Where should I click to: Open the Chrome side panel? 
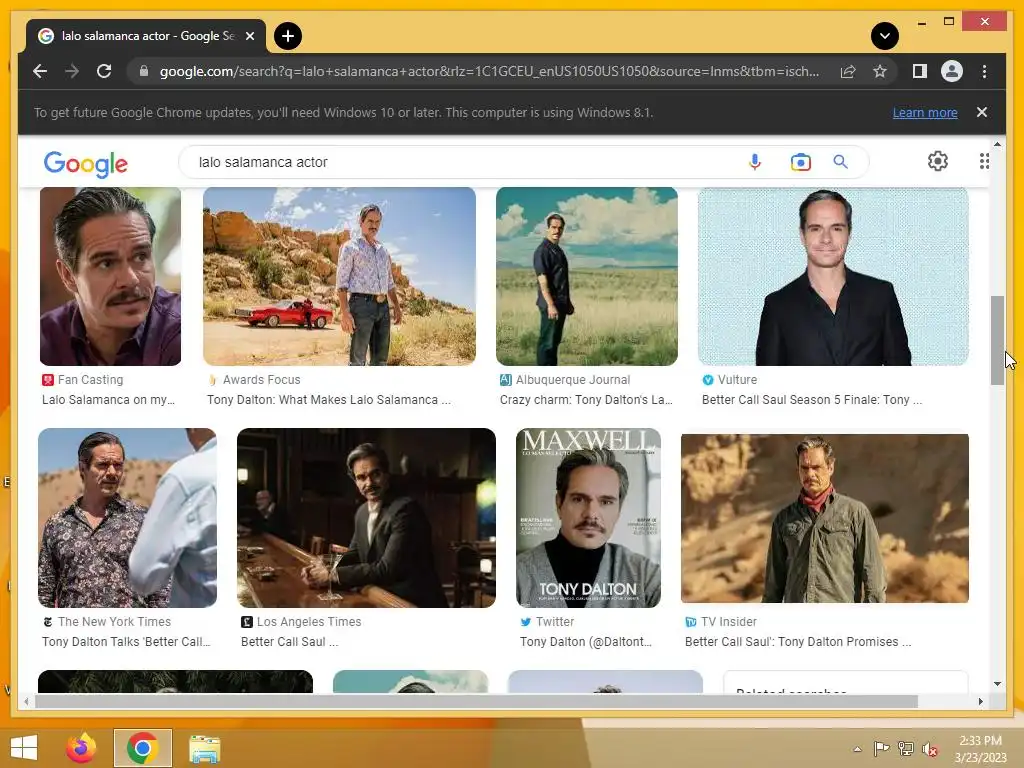point(920,71)
